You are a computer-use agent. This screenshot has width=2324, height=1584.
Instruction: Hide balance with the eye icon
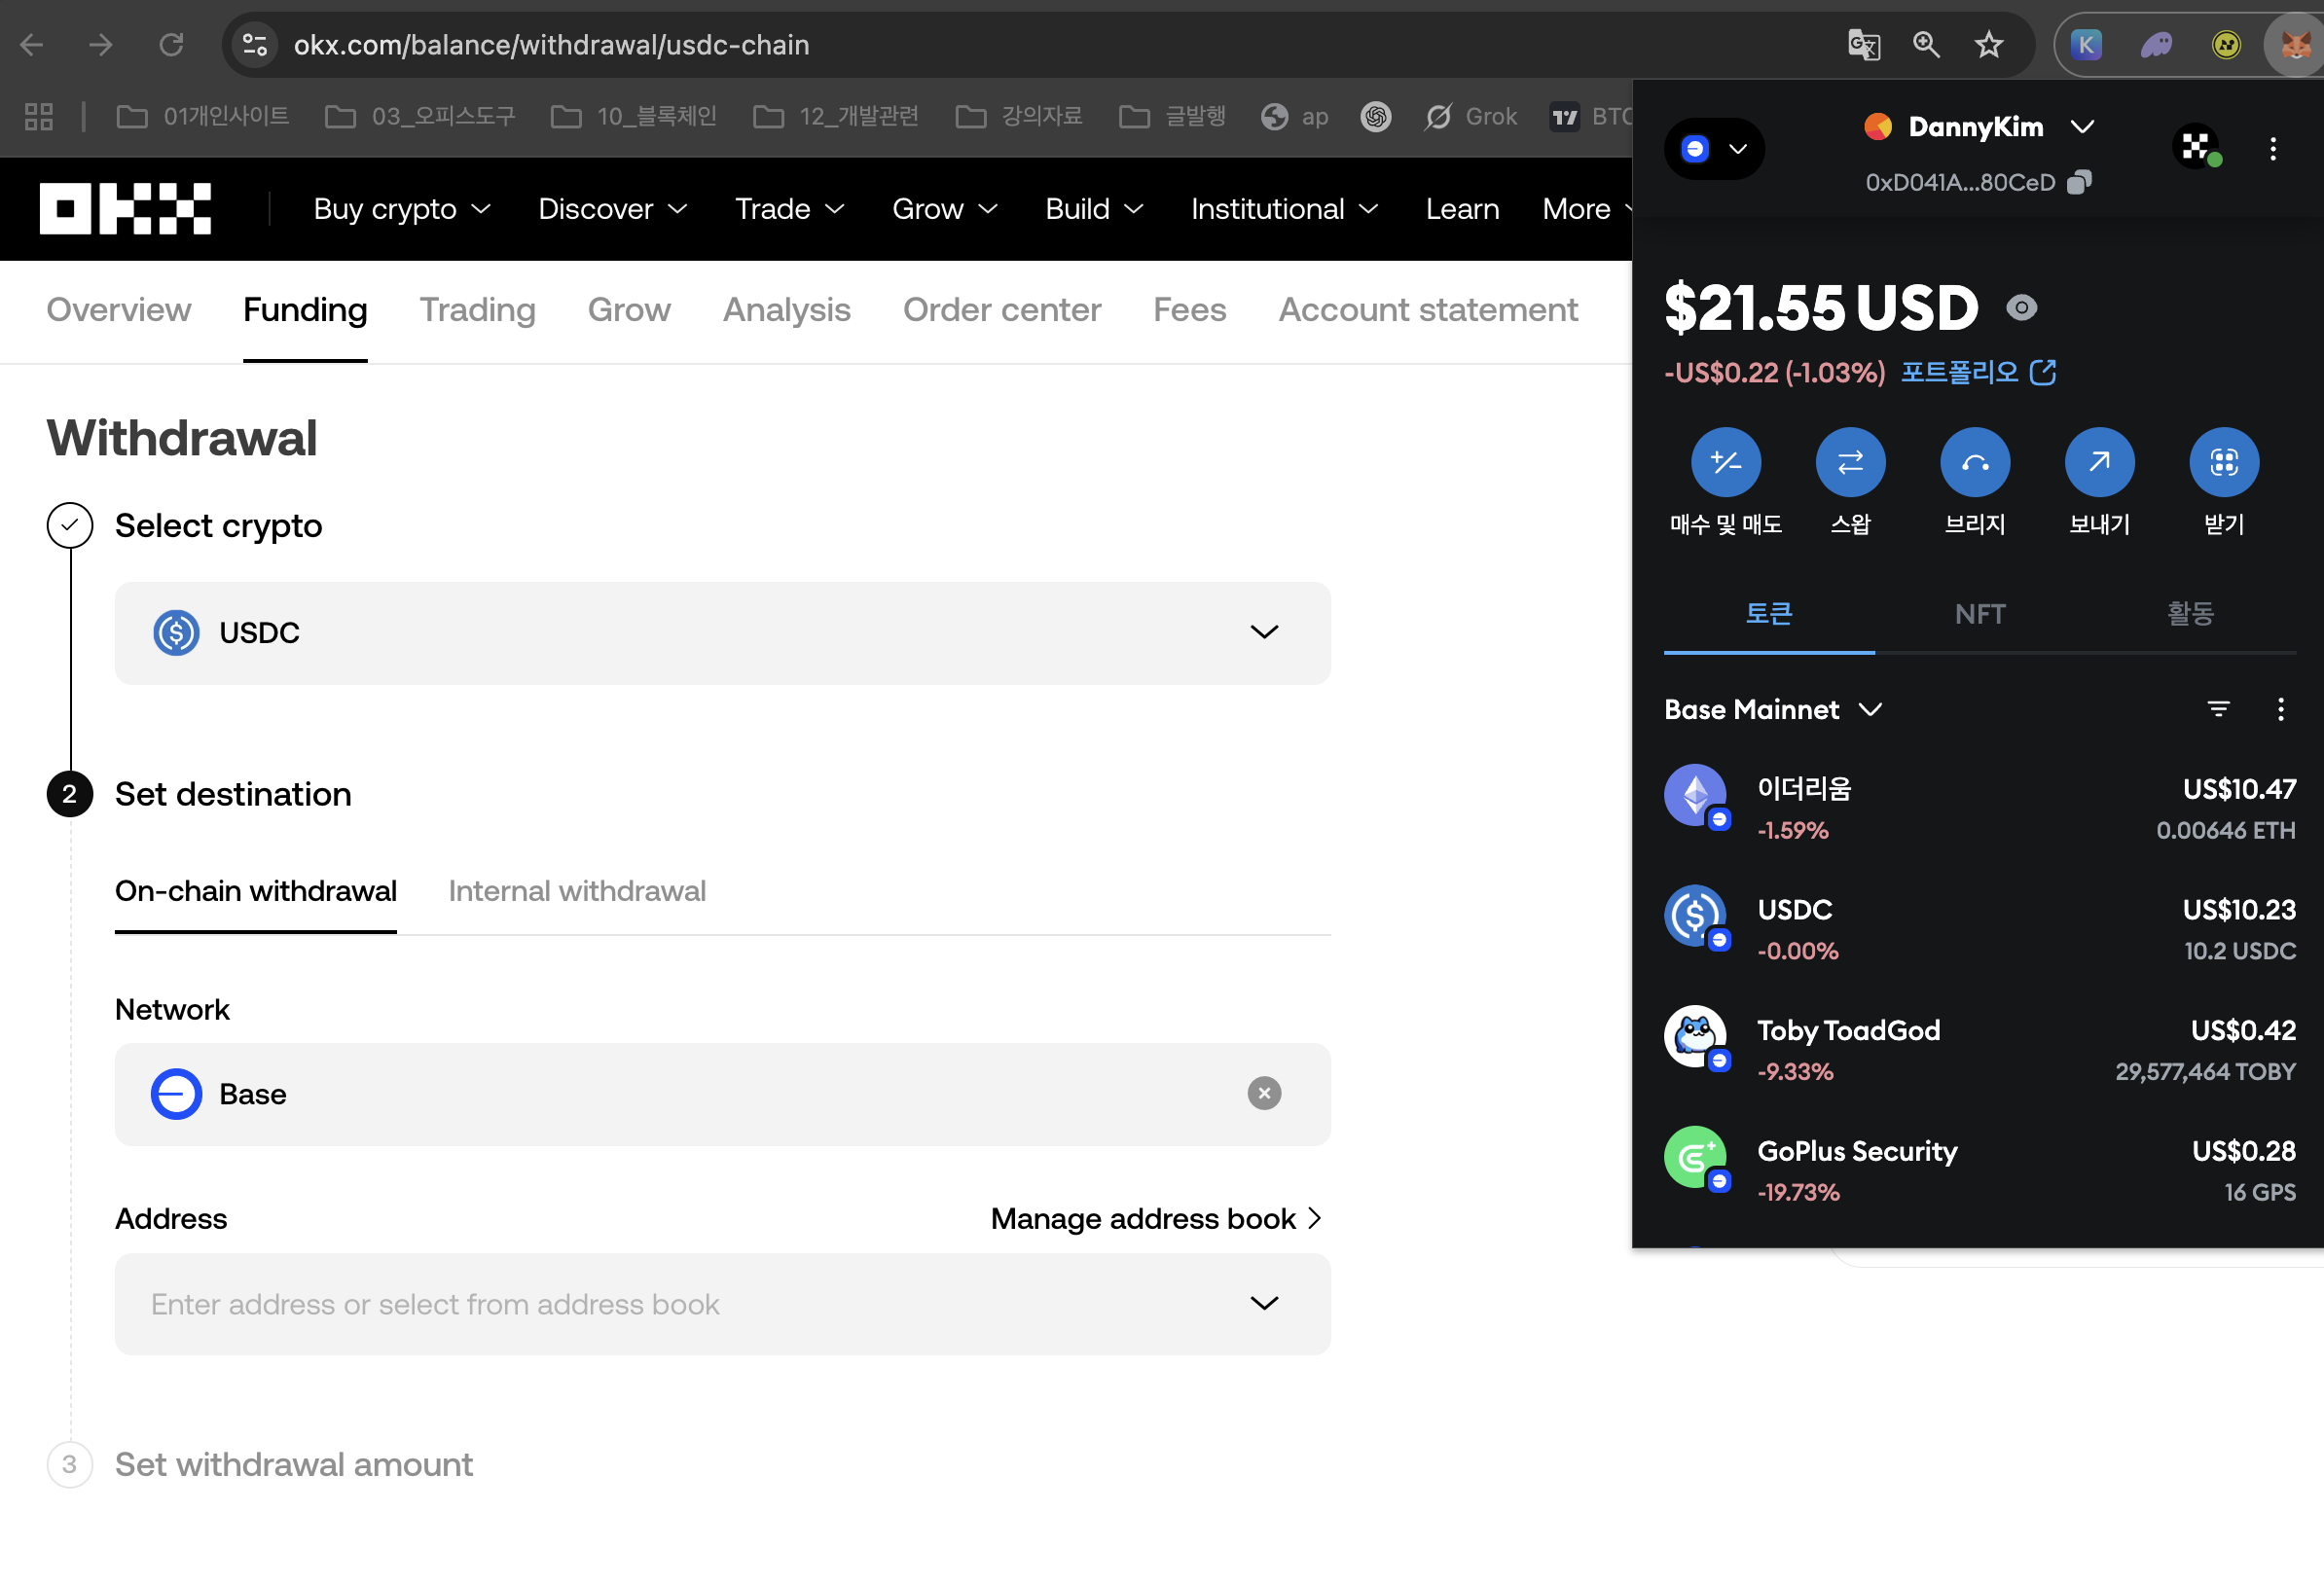coord(2021,308)
